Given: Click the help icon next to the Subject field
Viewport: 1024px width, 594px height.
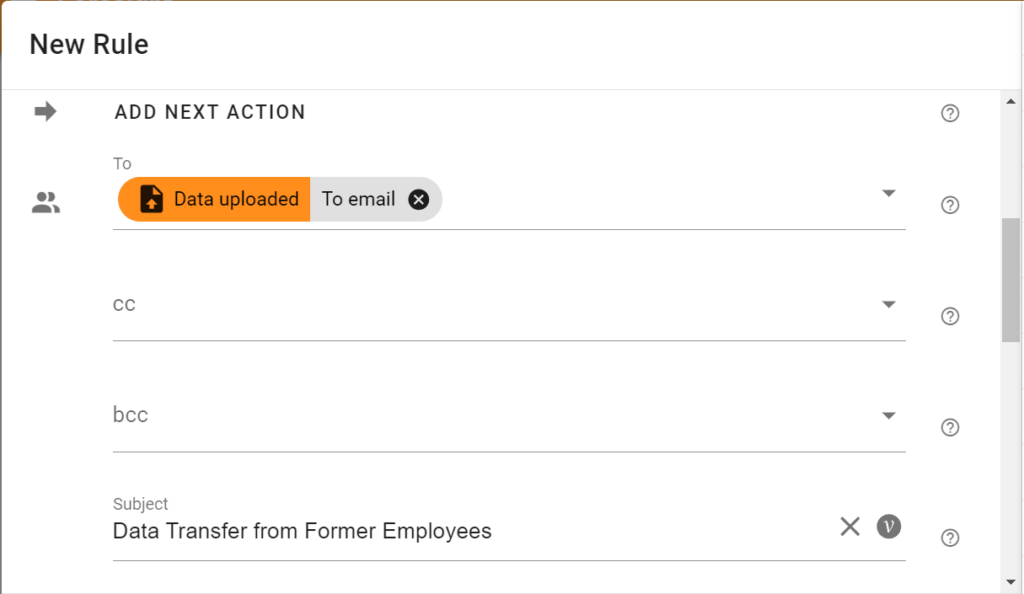Looking at the screenshot, I should click(x=950, y=538).
